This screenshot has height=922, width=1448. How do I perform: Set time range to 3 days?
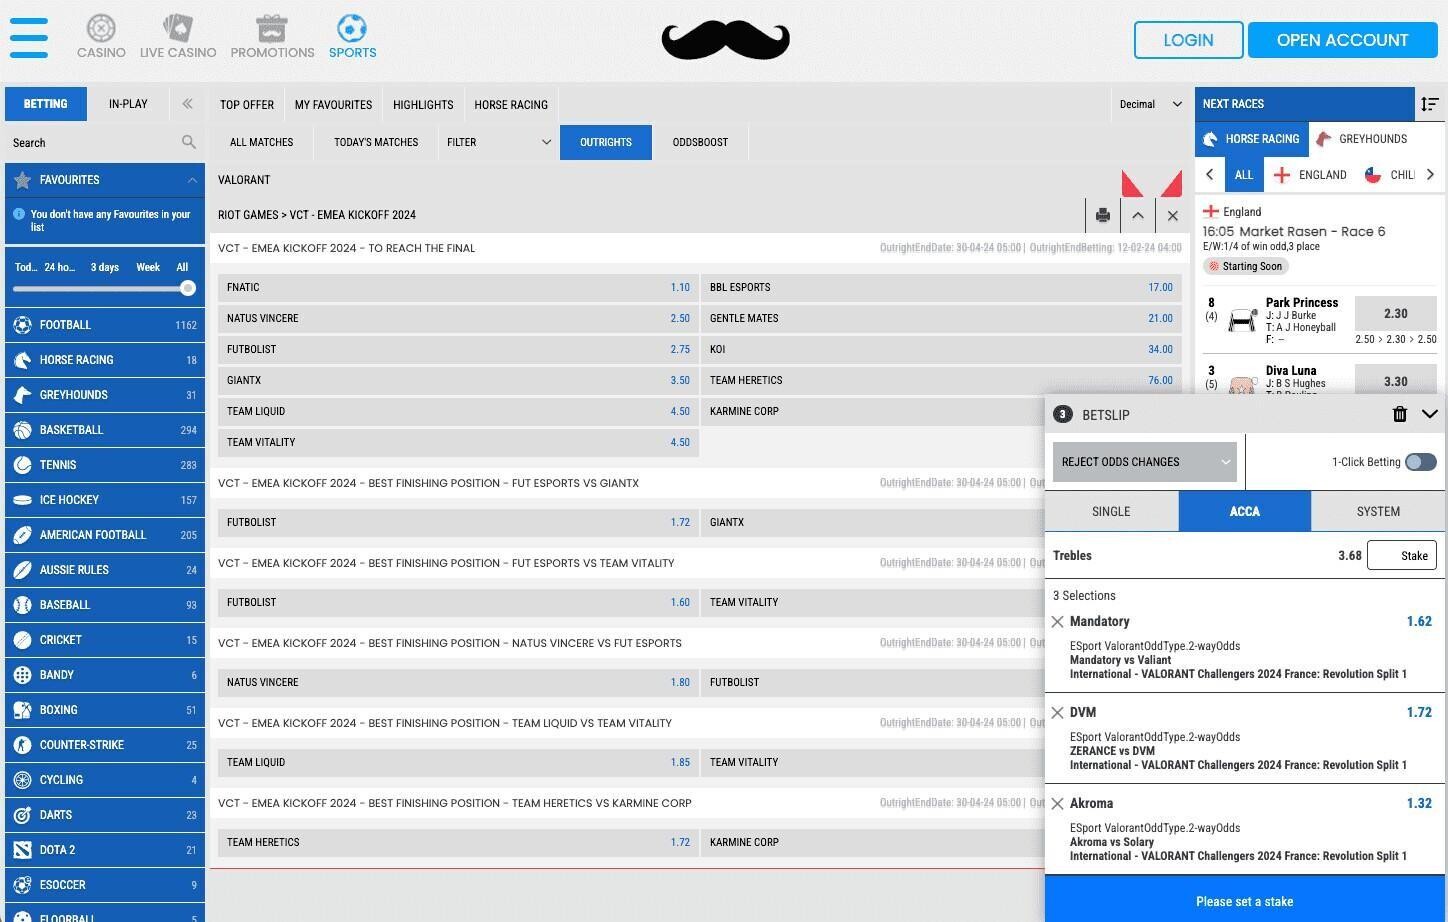coord(105,267)
